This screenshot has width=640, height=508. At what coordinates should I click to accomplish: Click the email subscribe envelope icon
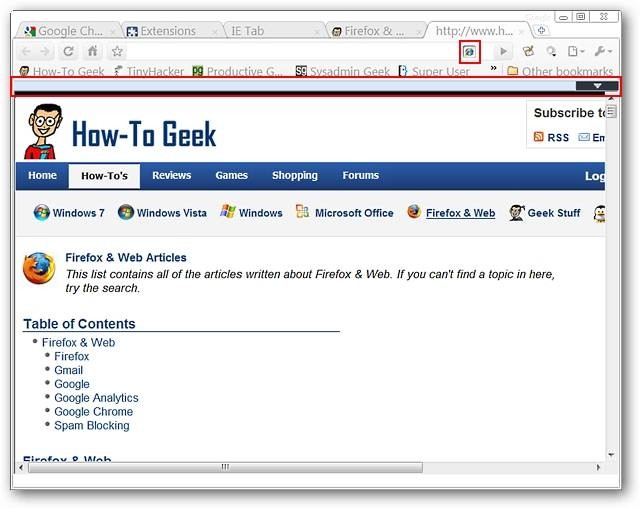584,137
